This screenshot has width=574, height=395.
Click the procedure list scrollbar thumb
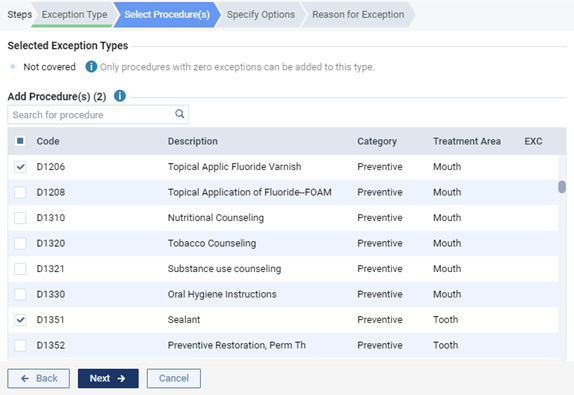tap(562, 186)
